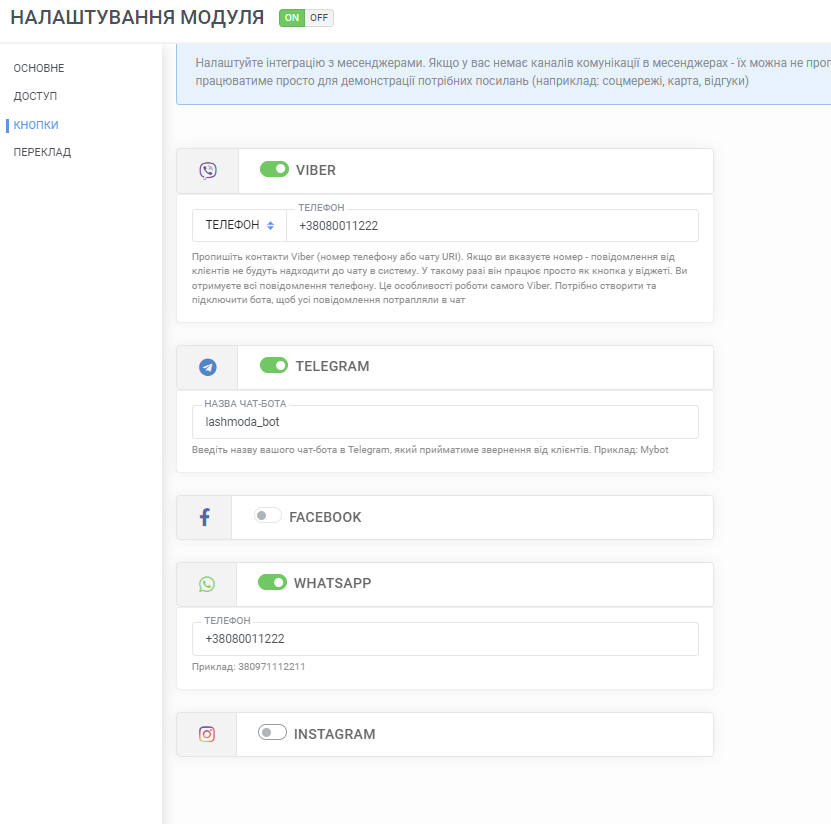Click the Facebook logo icon
The image size is (831, 824).
205,517
